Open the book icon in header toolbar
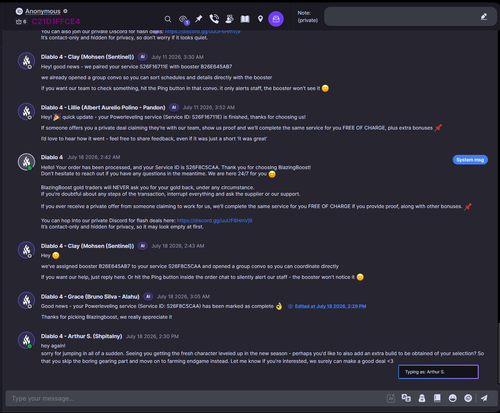This screenshot has height=413, width=500. (x=245, y=19)
